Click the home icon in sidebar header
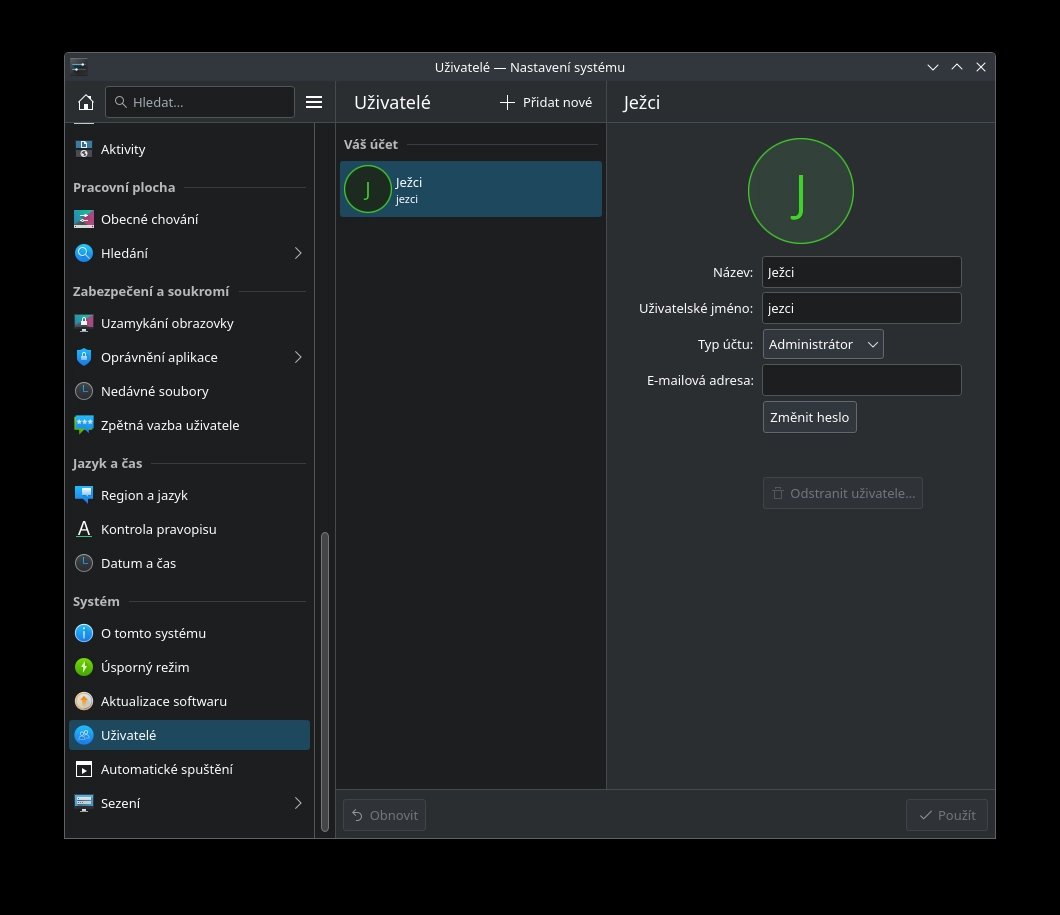Screen dimensions: 1060x915 (86, 102)
